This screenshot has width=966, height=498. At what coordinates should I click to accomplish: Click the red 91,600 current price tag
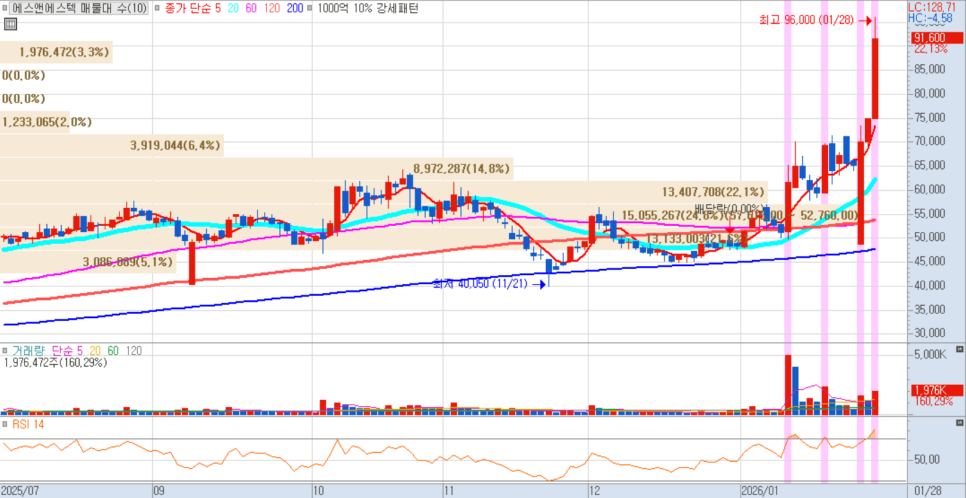coord(936,39)
